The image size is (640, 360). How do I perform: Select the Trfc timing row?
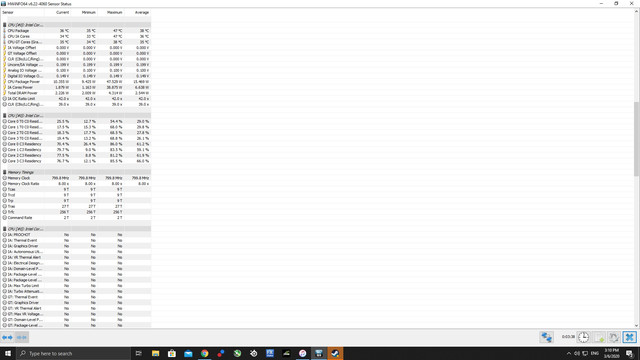(x=76, y=212)
